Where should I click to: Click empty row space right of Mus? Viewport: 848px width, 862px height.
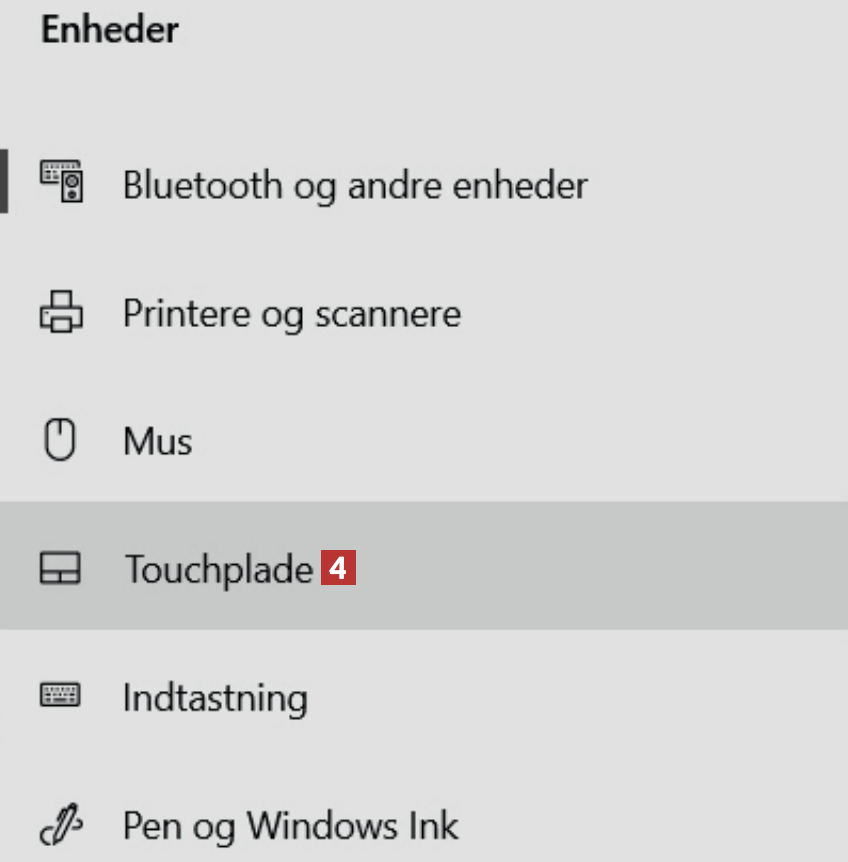[x=520, y=441]
